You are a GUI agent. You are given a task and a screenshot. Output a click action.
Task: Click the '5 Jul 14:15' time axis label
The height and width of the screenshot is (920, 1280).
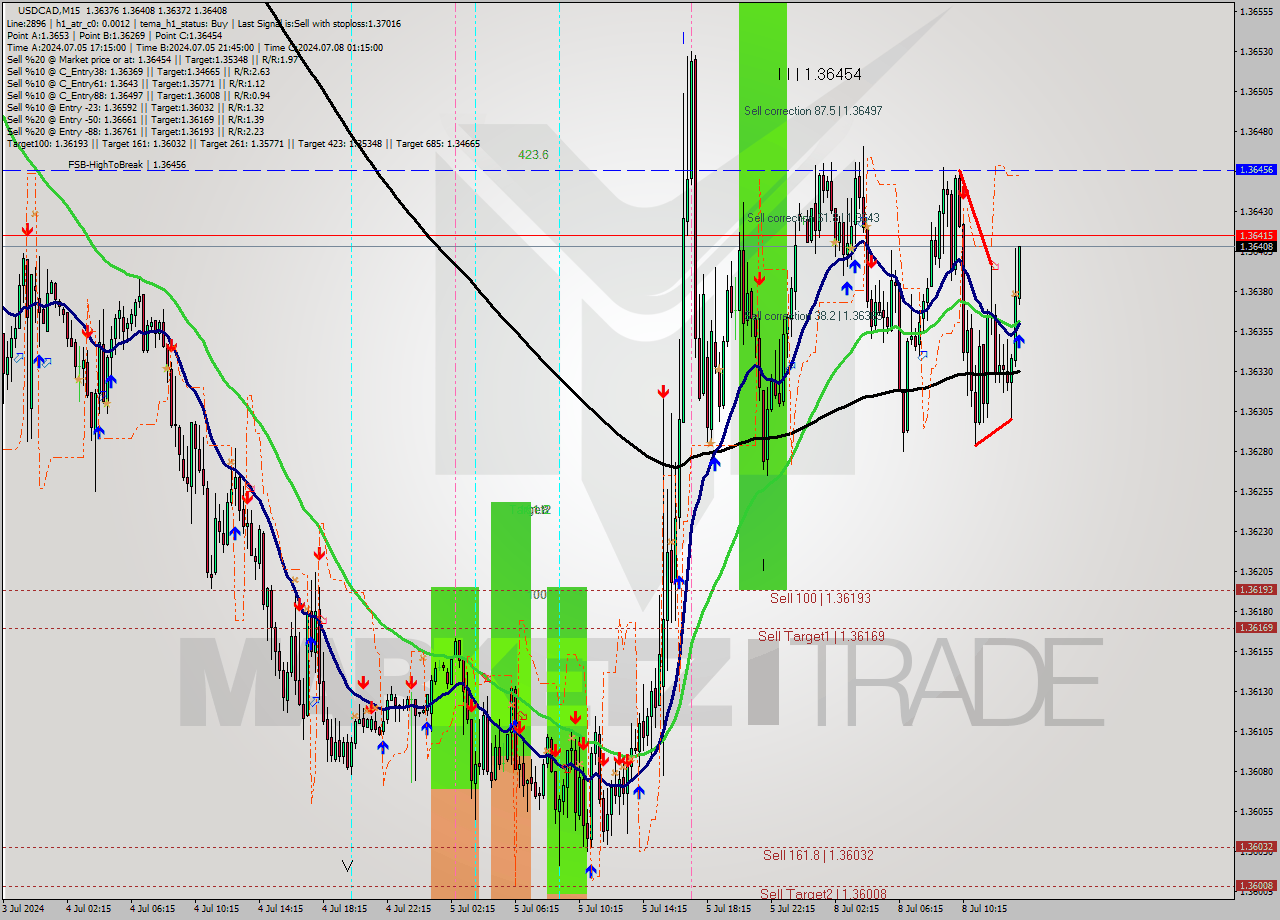[x=666, y=909]
